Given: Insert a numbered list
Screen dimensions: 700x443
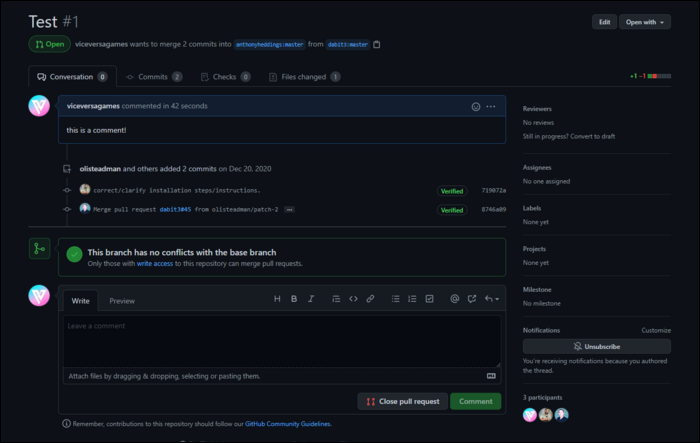Looking at the screenshot, I should [x=412, y=299].
